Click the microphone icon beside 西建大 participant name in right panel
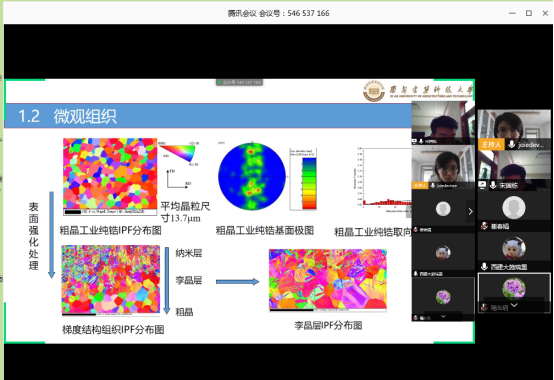The width and height of the screenshot is (554, 380). coord(484,266)
